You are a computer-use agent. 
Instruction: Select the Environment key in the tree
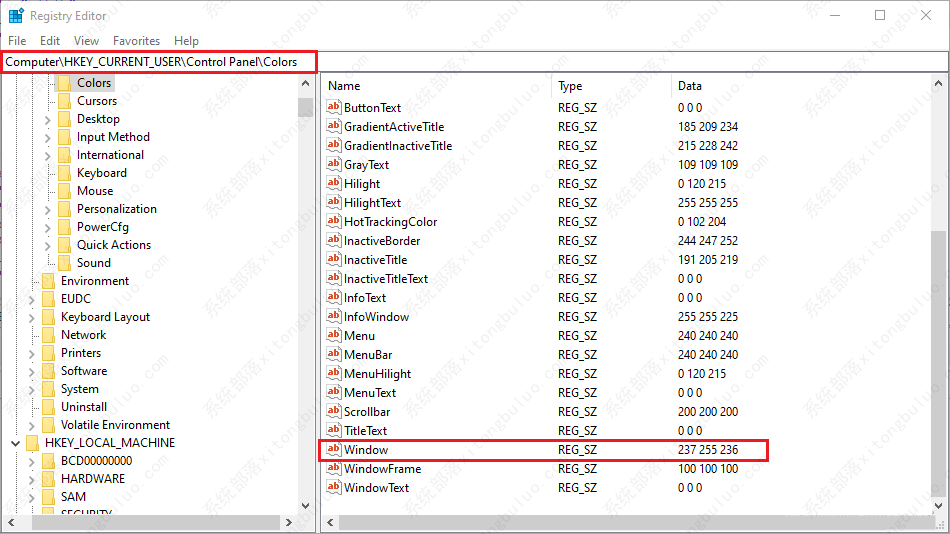click(x=95, y=281)
